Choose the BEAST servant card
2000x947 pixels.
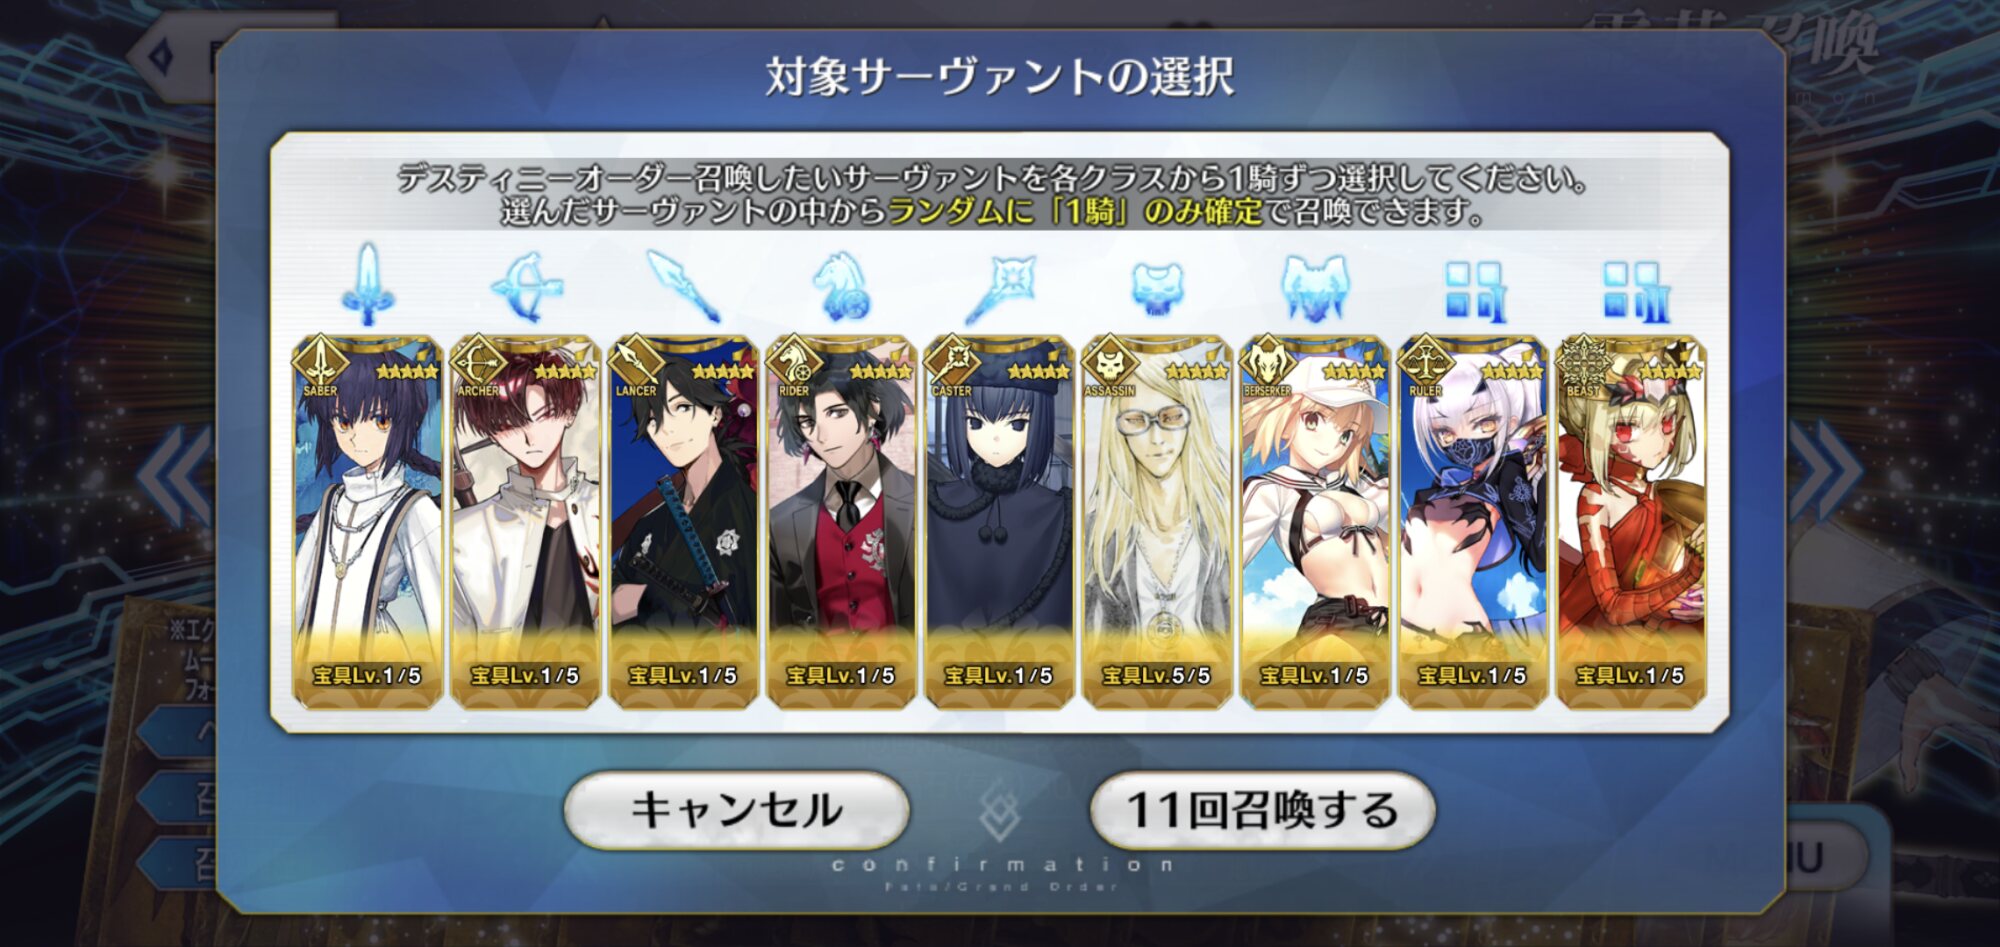pyautogui.click(x=1631, y=523)
